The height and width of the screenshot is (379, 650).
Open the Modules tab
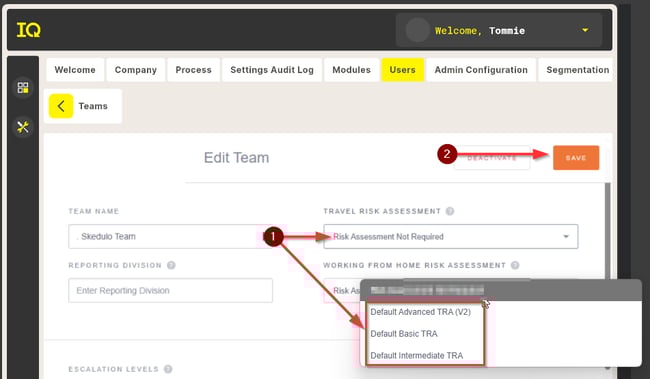pyautogui.click(x=352, y=70)
